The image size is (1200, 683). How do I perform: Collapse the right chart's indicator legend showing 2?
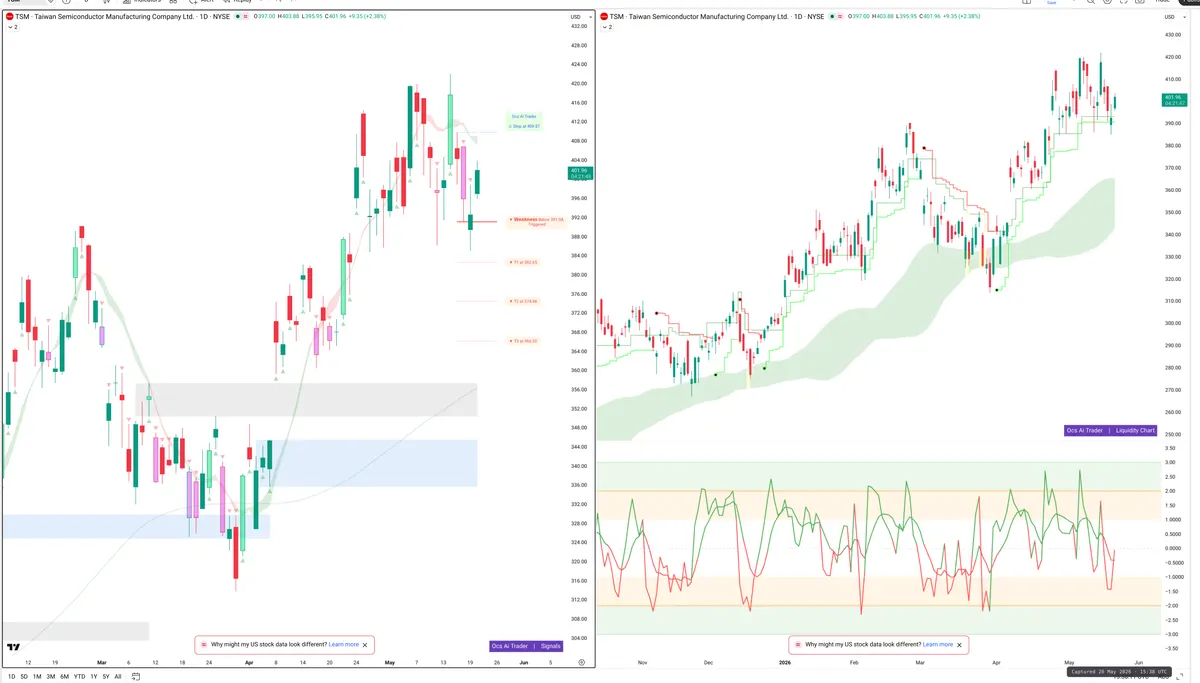[608, 27]
